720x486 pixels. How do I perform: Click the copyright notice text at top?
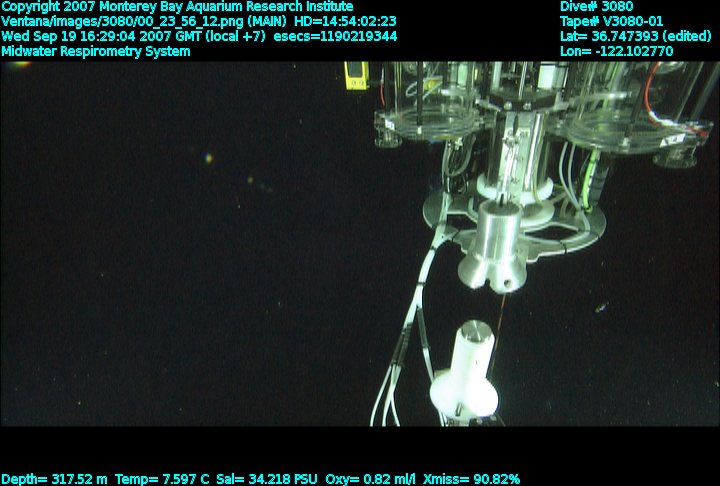pos(177,6)
